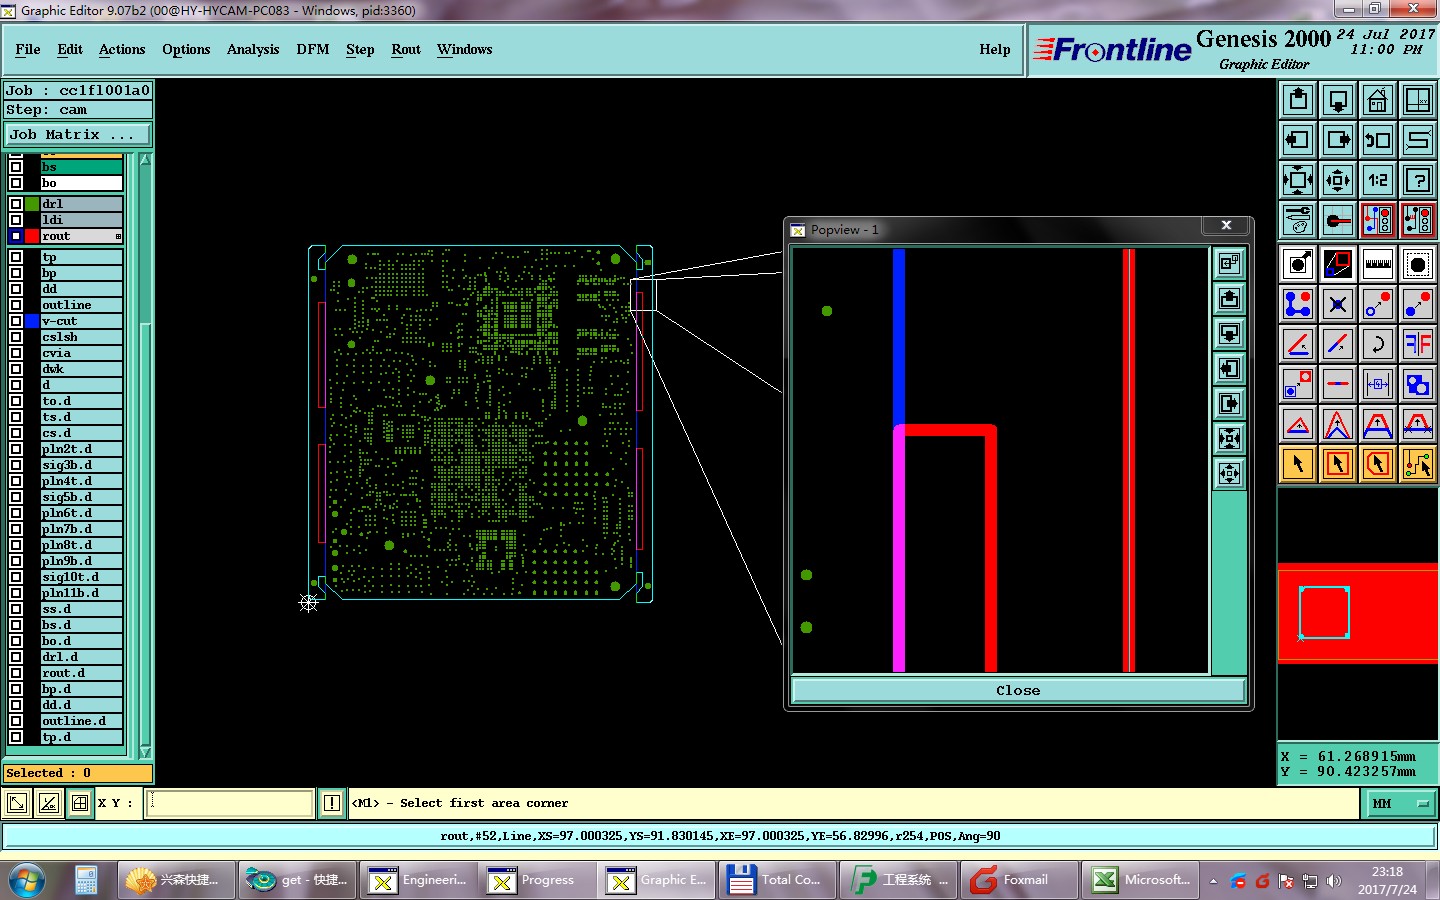1440x900 pixels.
Task: Click the layer list vertical scrollbar
Action: click(x=145, y=455)
